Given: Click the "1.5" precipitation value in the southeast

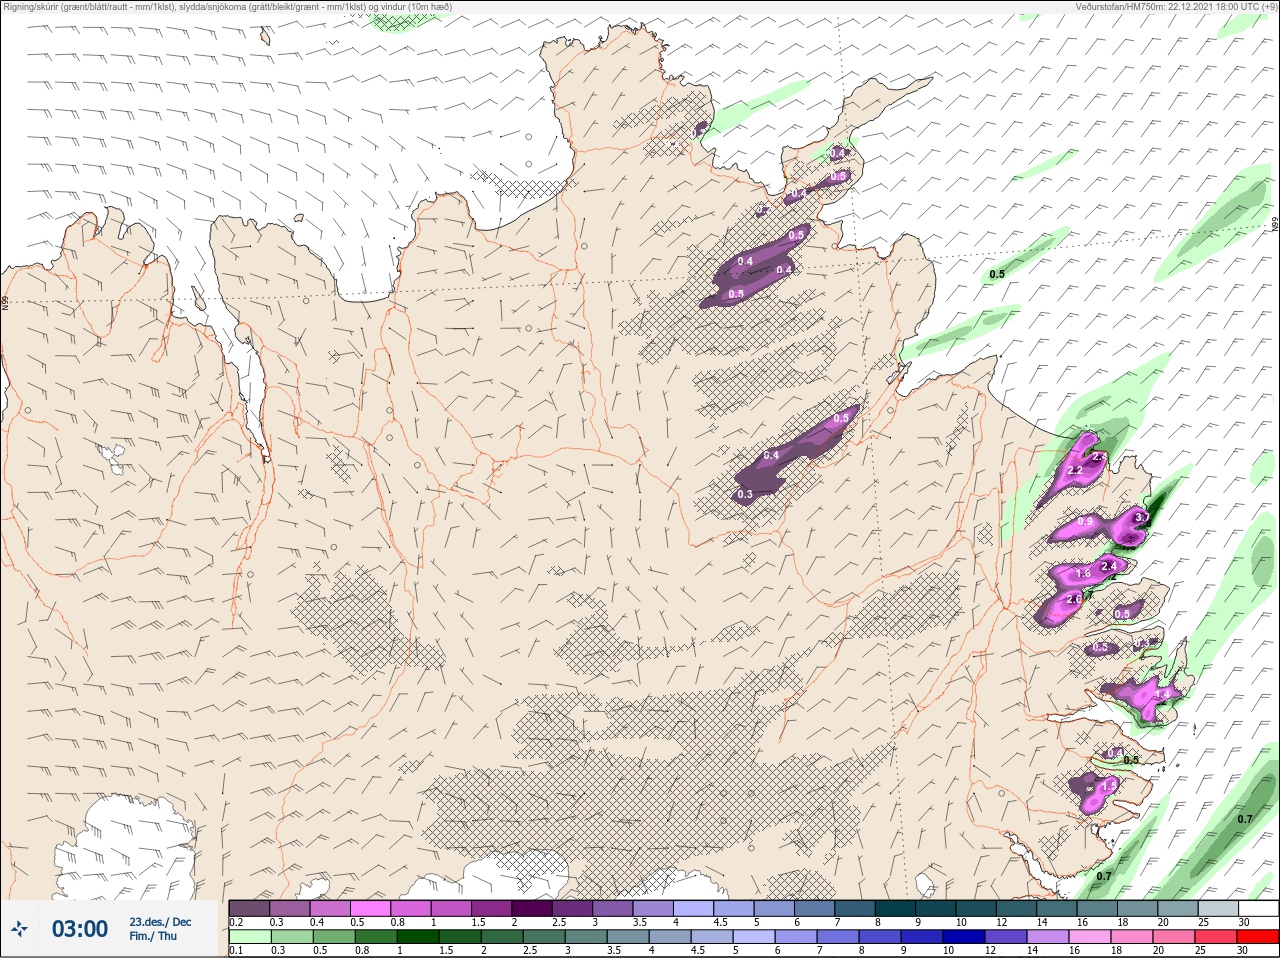Looking at the screenshot, I should [x=1108, y=786].
